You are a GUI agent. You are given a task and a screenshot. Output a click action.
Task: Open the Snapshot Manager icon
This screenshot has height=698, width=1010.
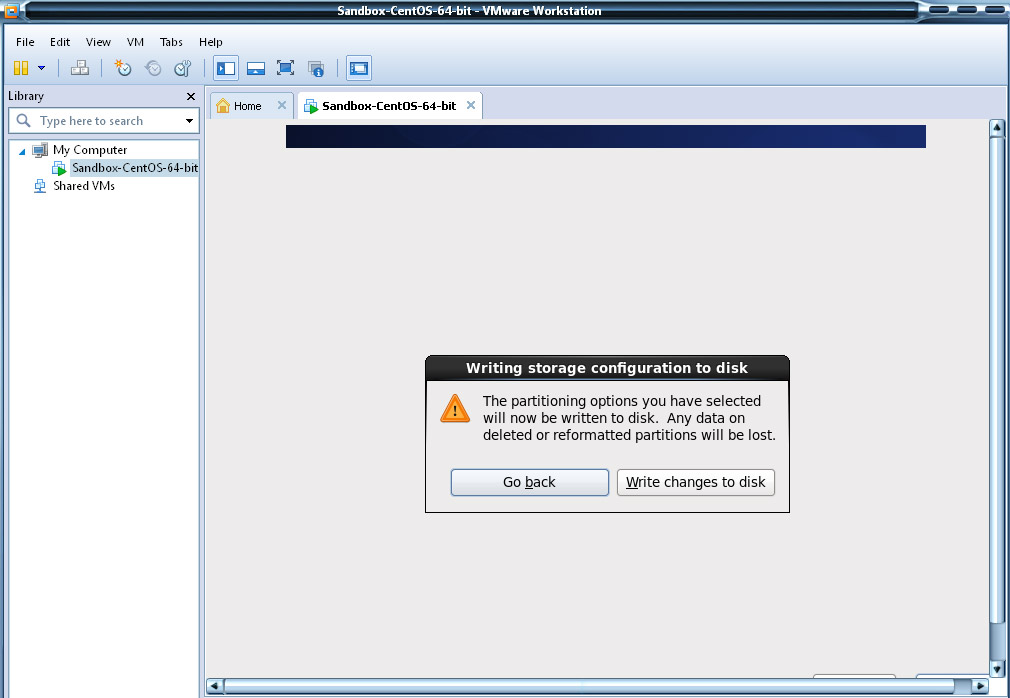183,68
